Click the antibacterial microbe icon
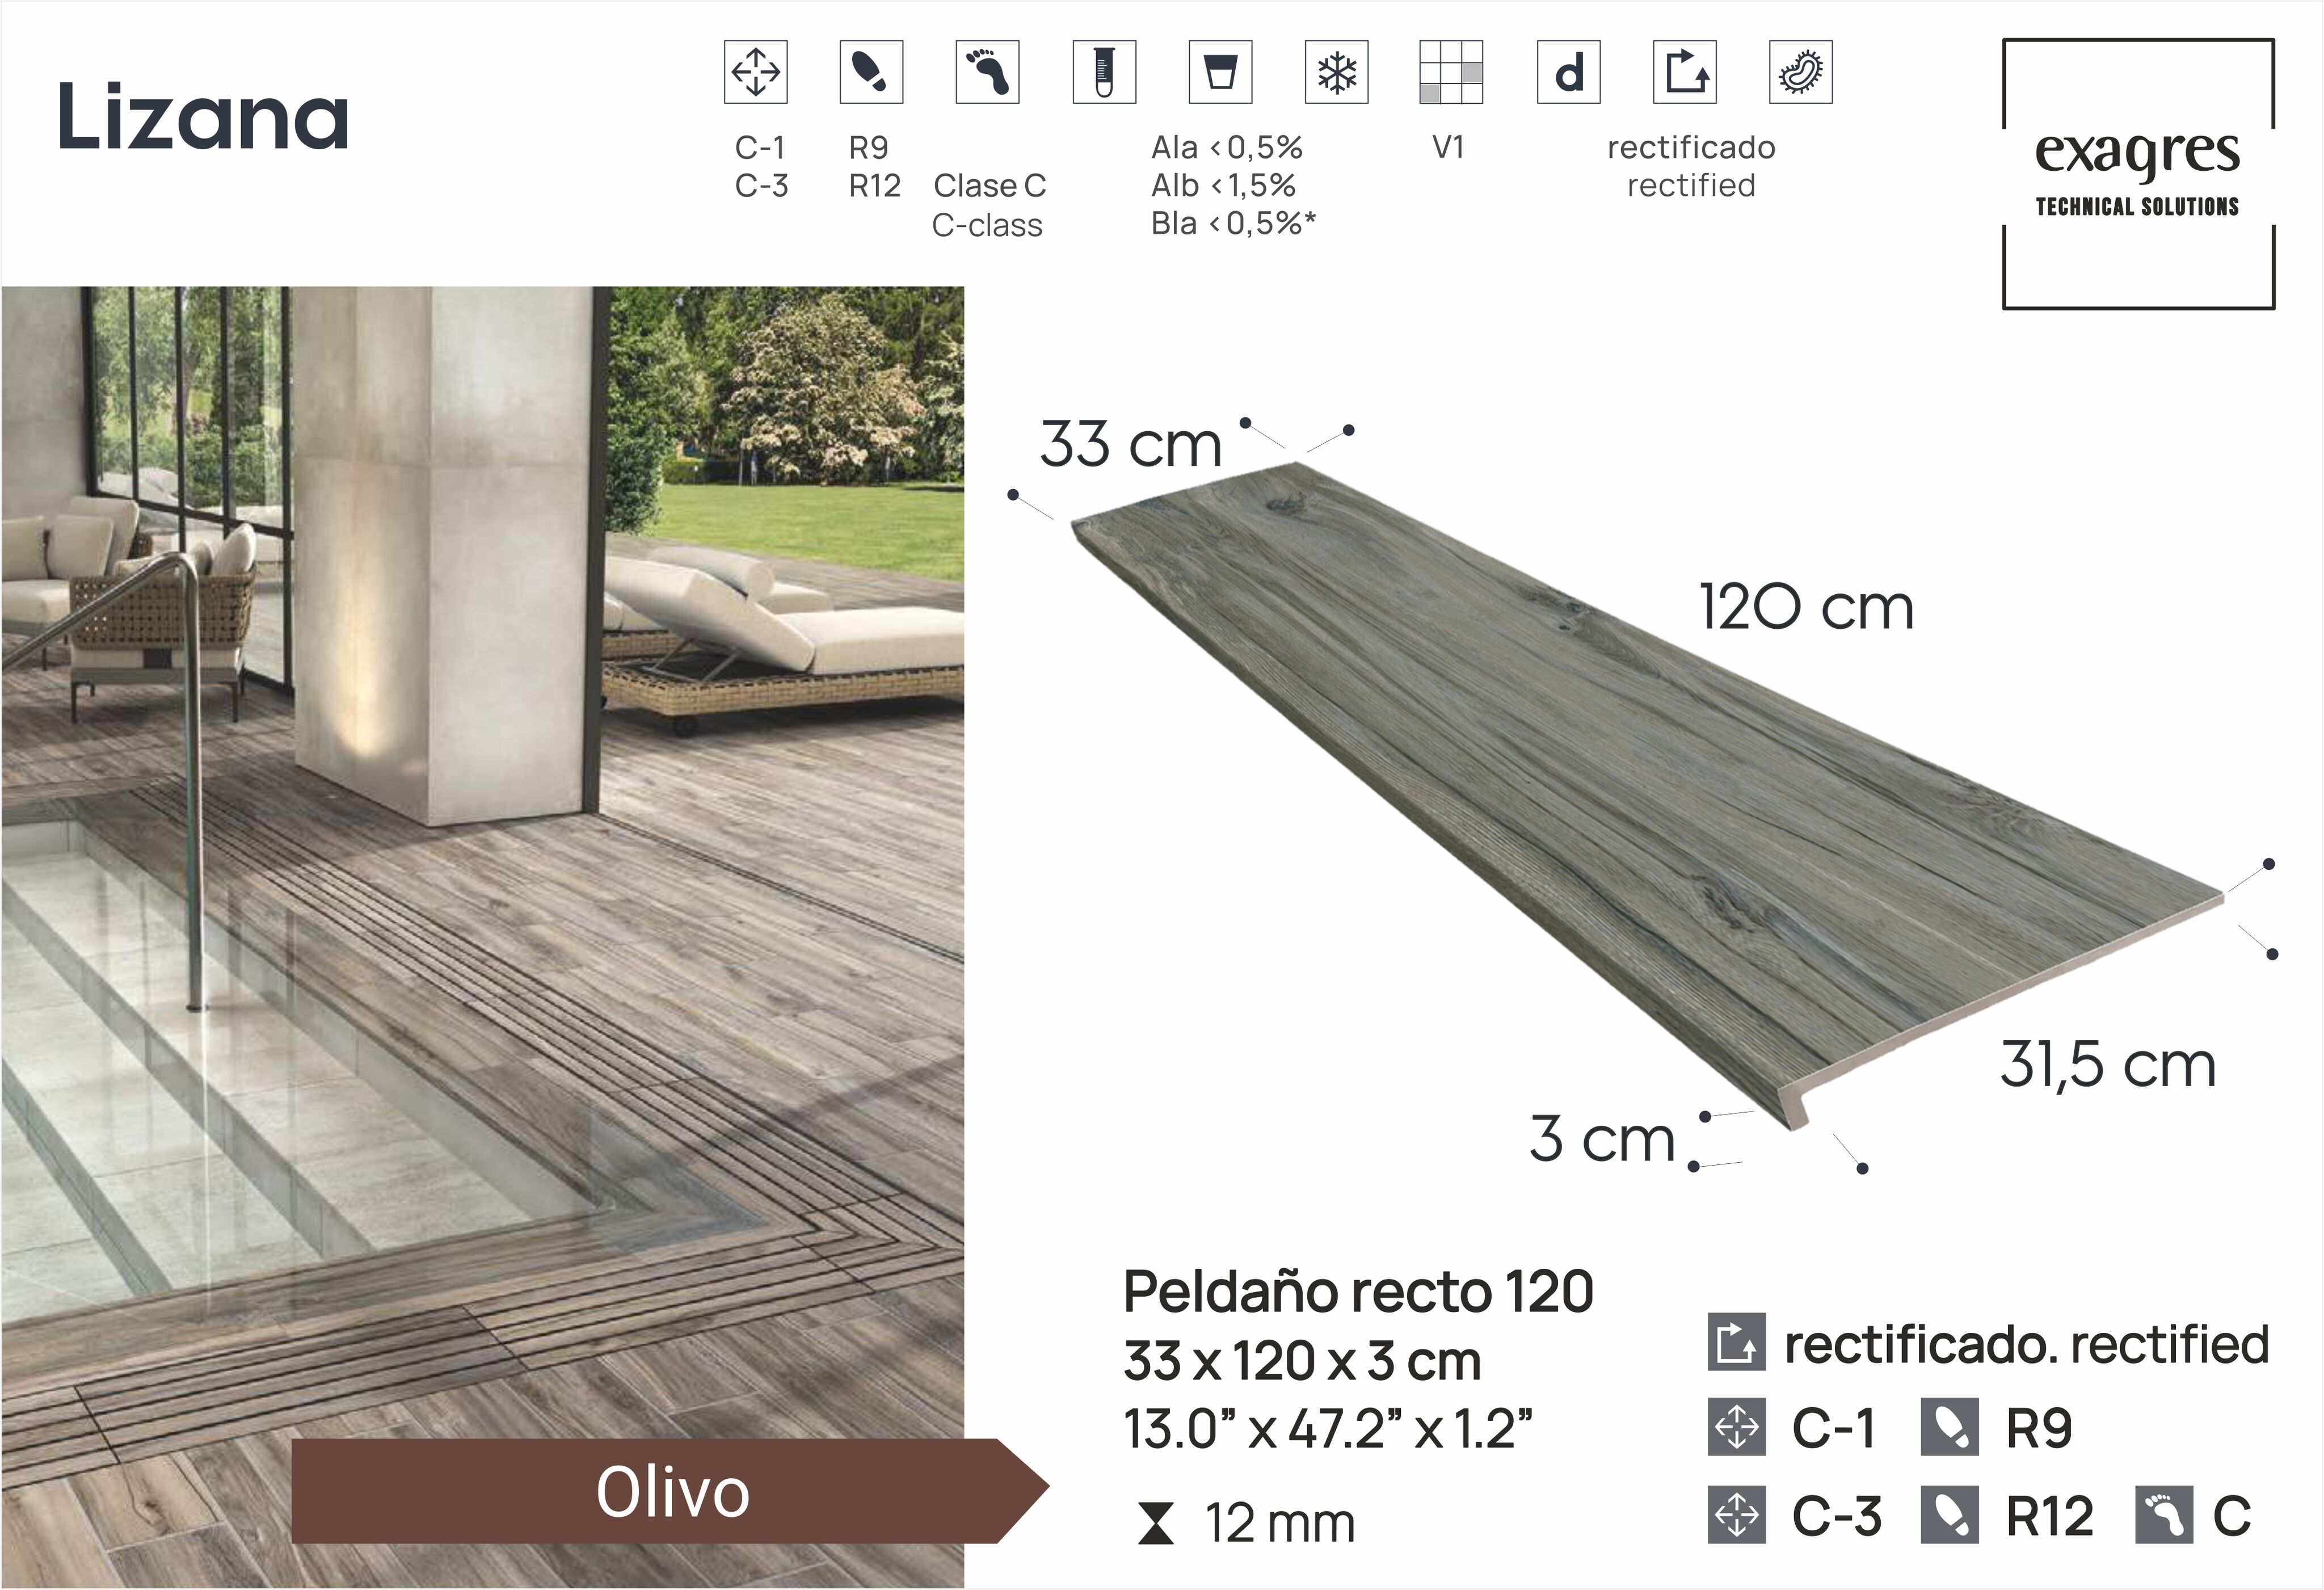Viewport: 2324px width, 1590px height. tap(1800, 72)
